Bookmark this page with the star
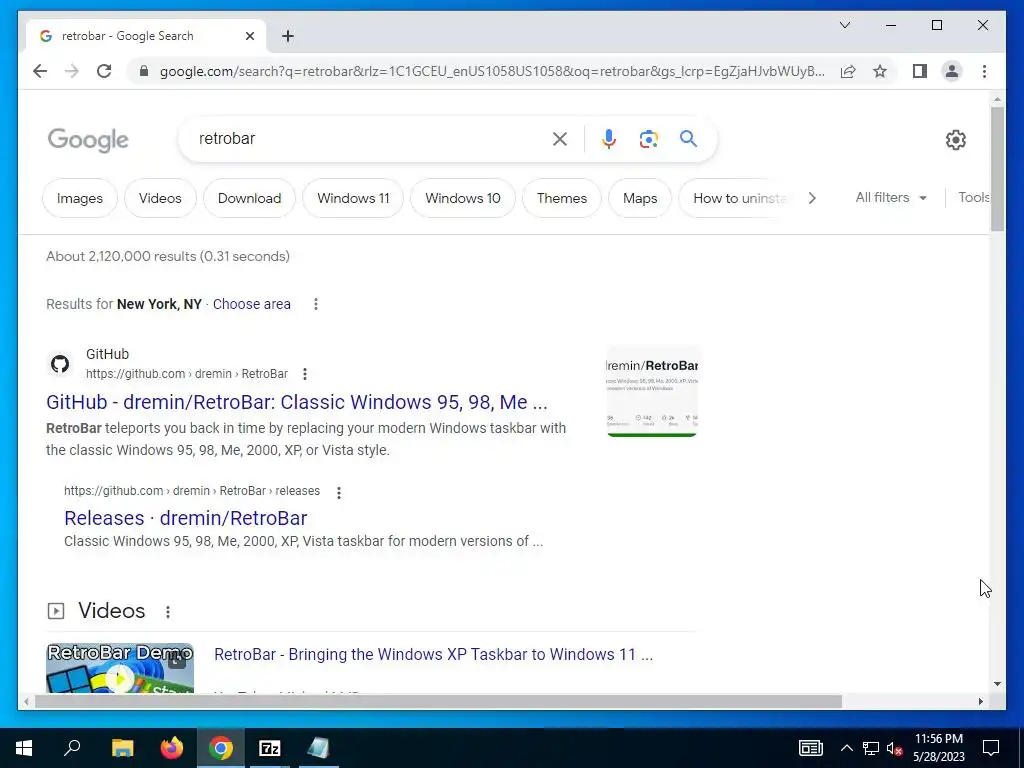The height and width of the screenshot is (768, 1024). (880, 71)
